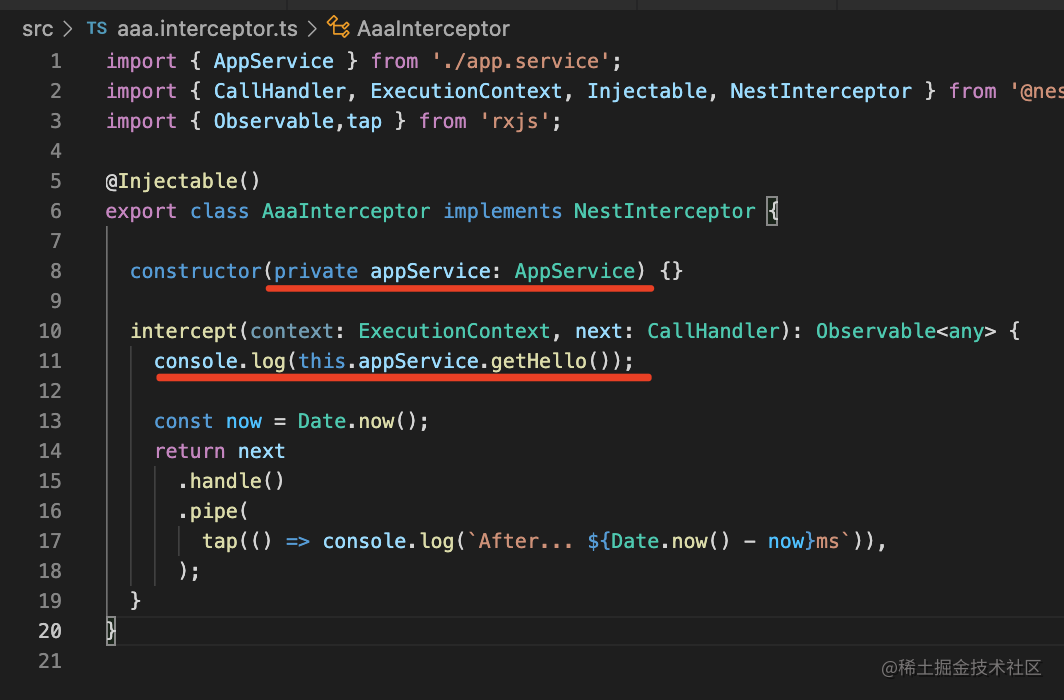Click the AaaInterceptor class symbol icon

click(x=339, y=29)
